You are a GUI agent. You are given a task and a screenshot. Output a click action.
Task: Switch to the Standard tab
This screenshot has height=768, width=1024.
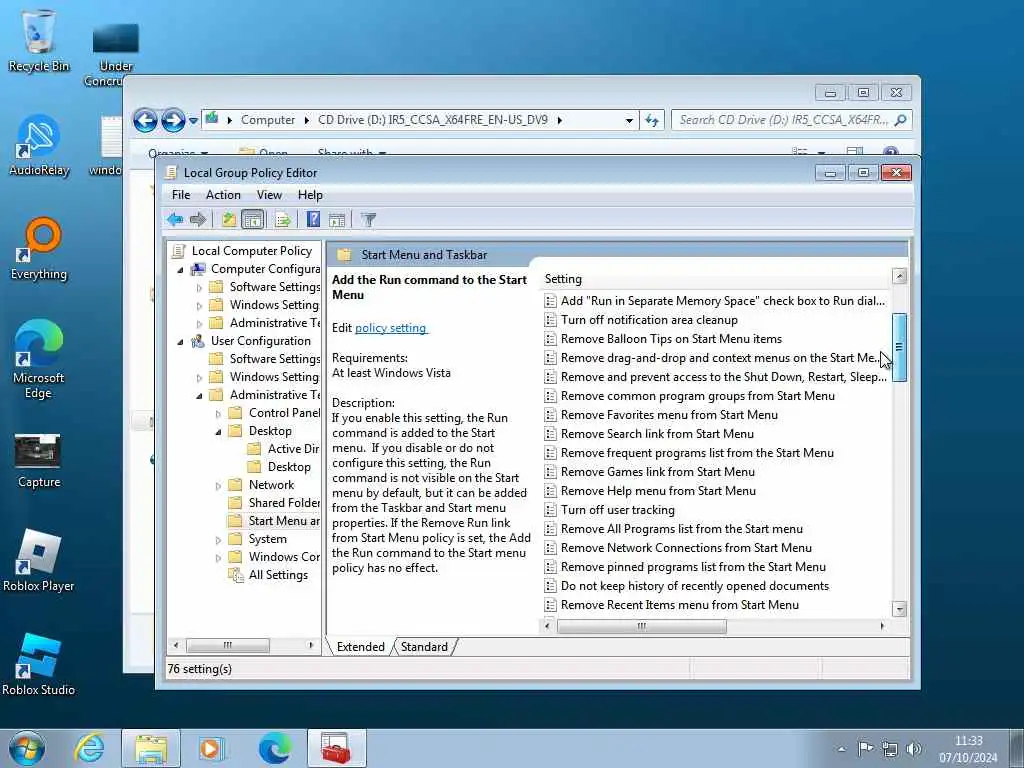coord(424,647)
